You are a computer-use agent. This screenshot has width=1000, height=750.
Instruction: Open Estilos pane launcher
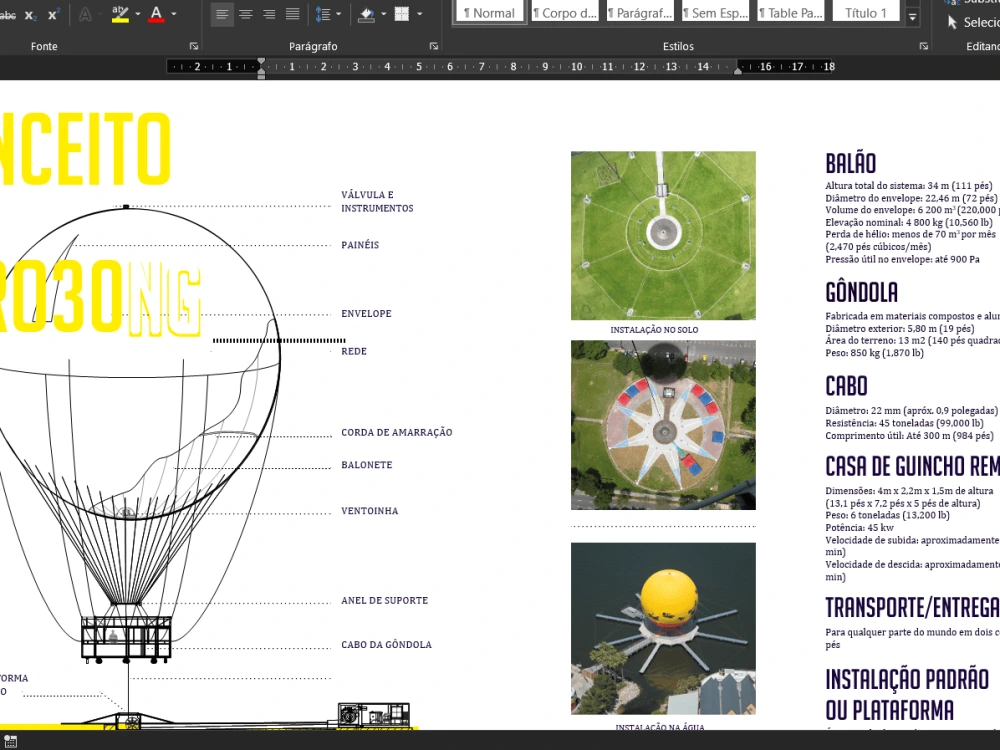click(923, 47)
